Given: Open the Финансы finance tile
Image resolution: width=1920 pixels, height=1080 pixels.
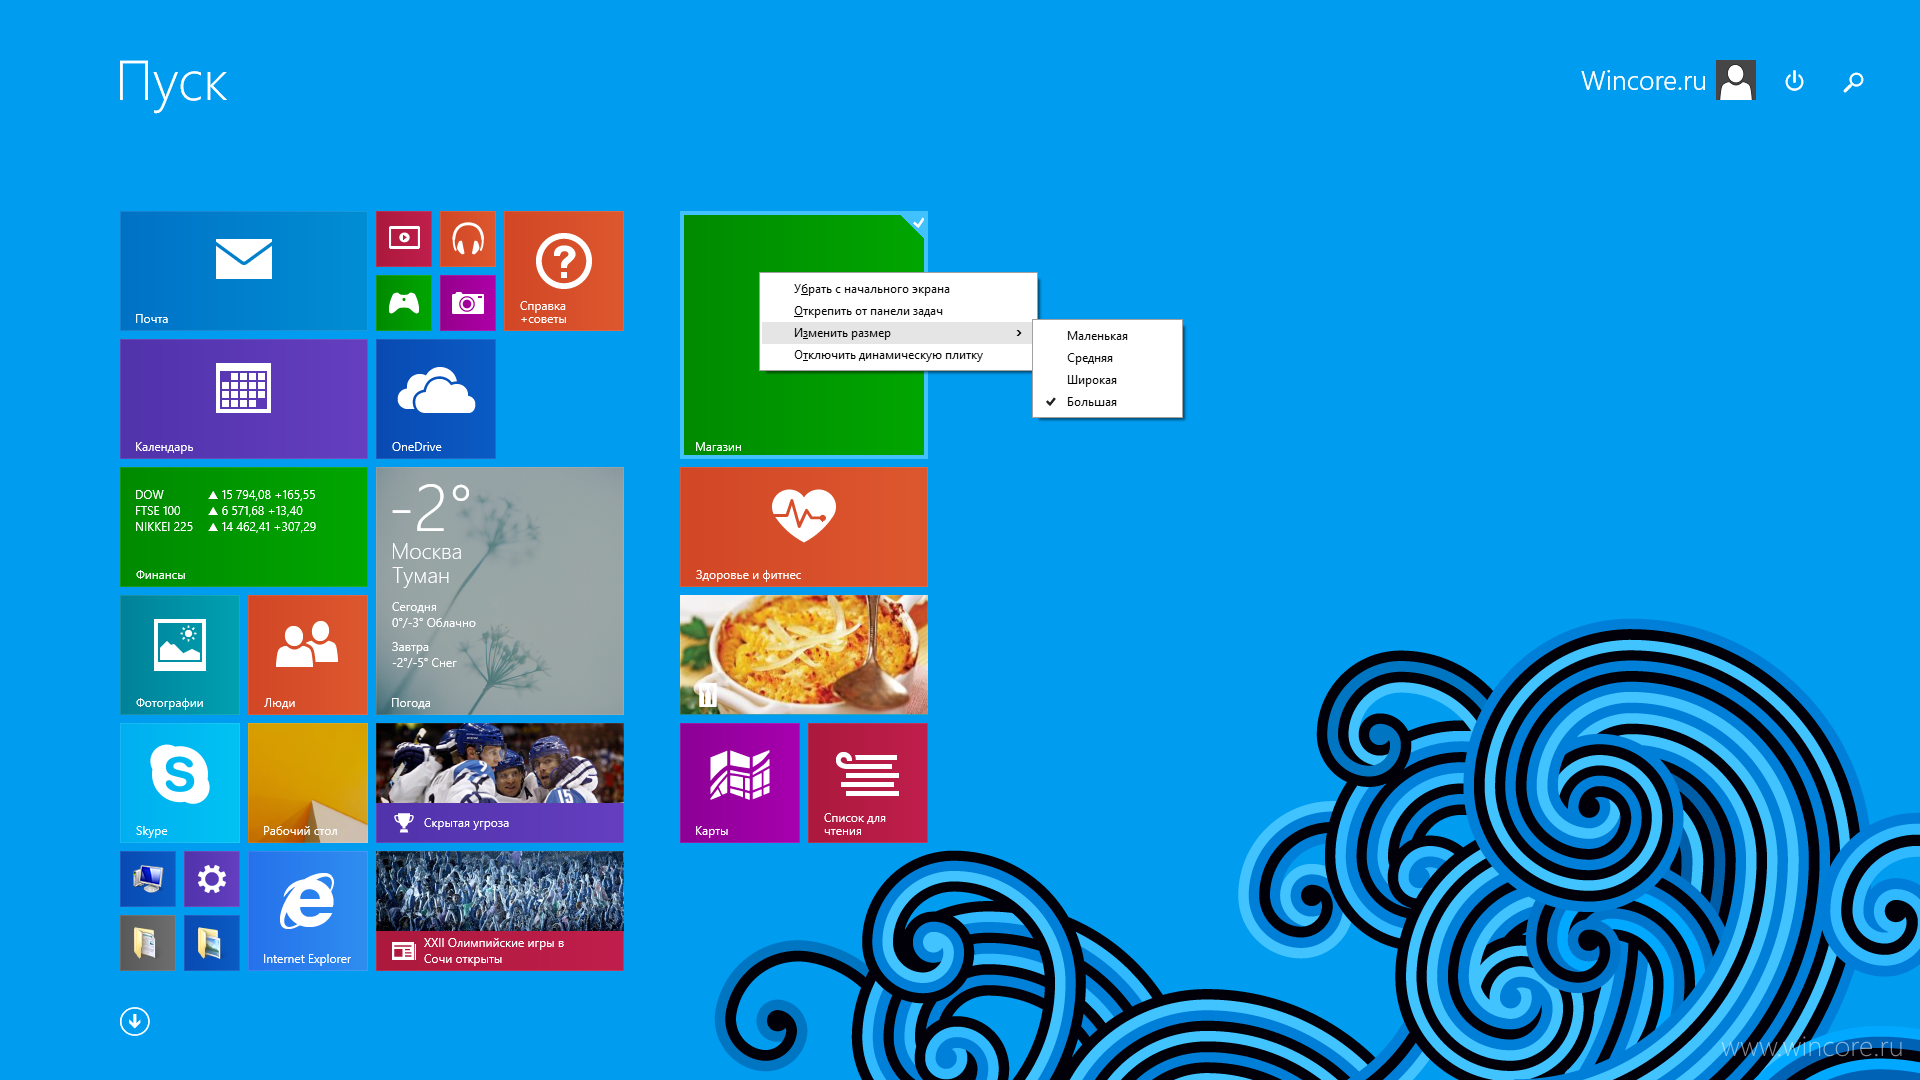Looking at the screenshot, I should (x=243, y=526).
